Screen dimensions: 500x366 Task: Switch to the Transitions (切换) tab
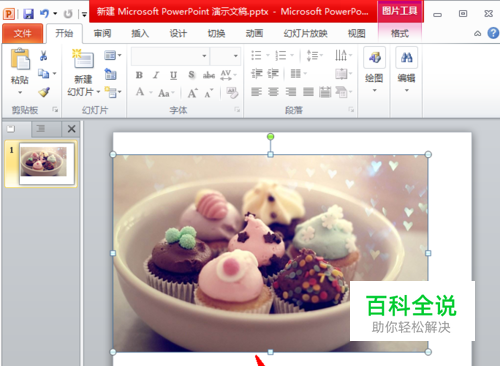(x=216, y=33)
